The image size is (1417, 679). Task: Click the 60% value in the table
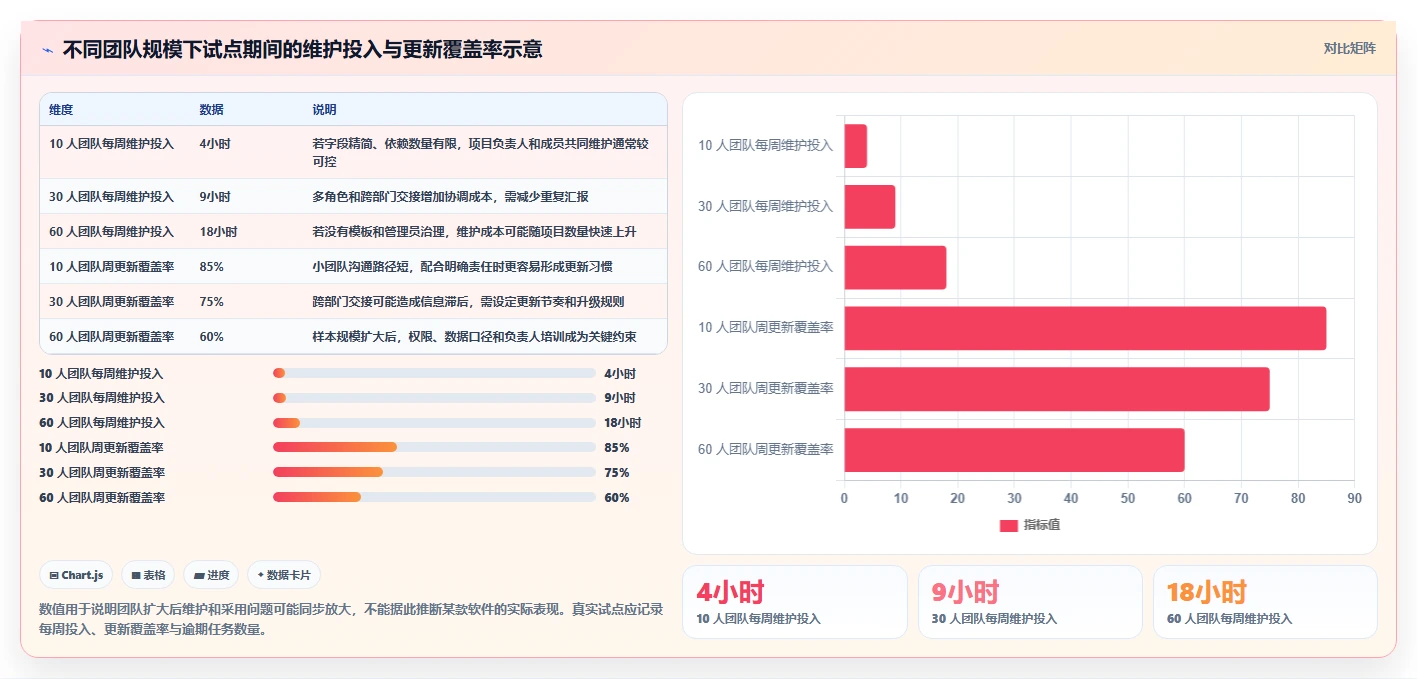(x=211, y=337)
